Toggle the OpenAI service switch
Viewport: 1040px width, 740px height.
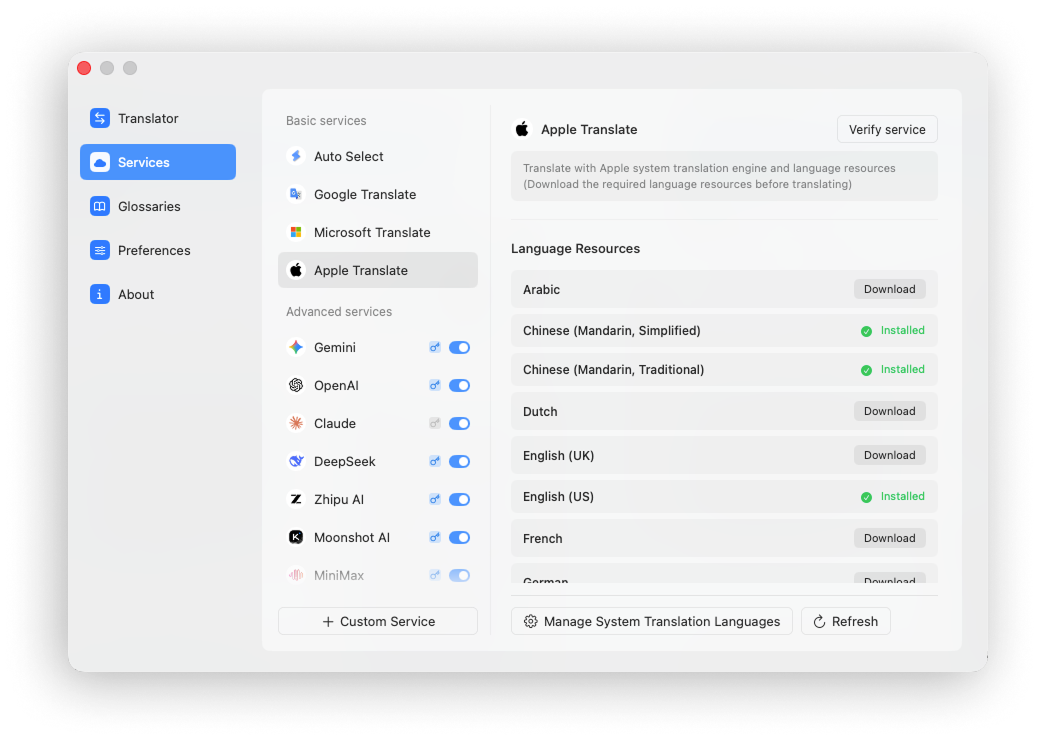pos(459,385)
